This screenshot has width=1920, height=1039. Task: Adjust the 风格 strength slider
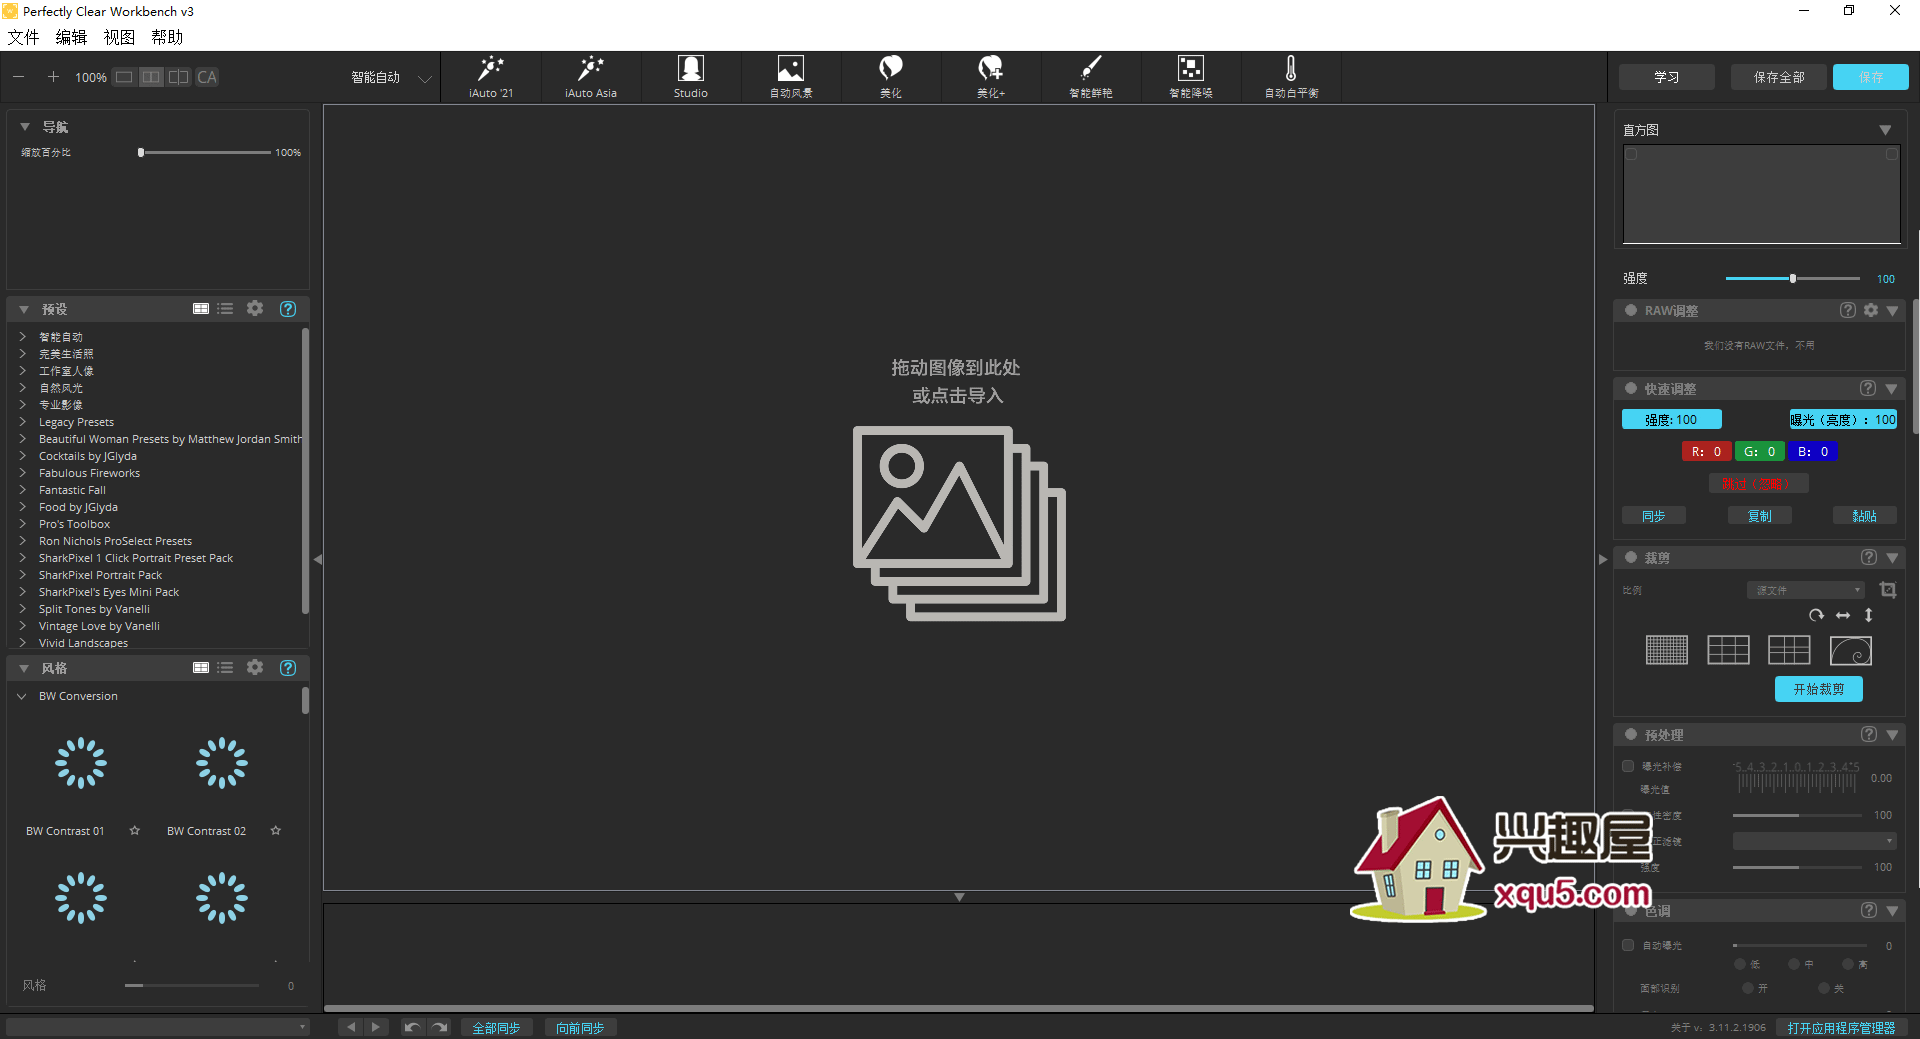(x=191, y=985)
